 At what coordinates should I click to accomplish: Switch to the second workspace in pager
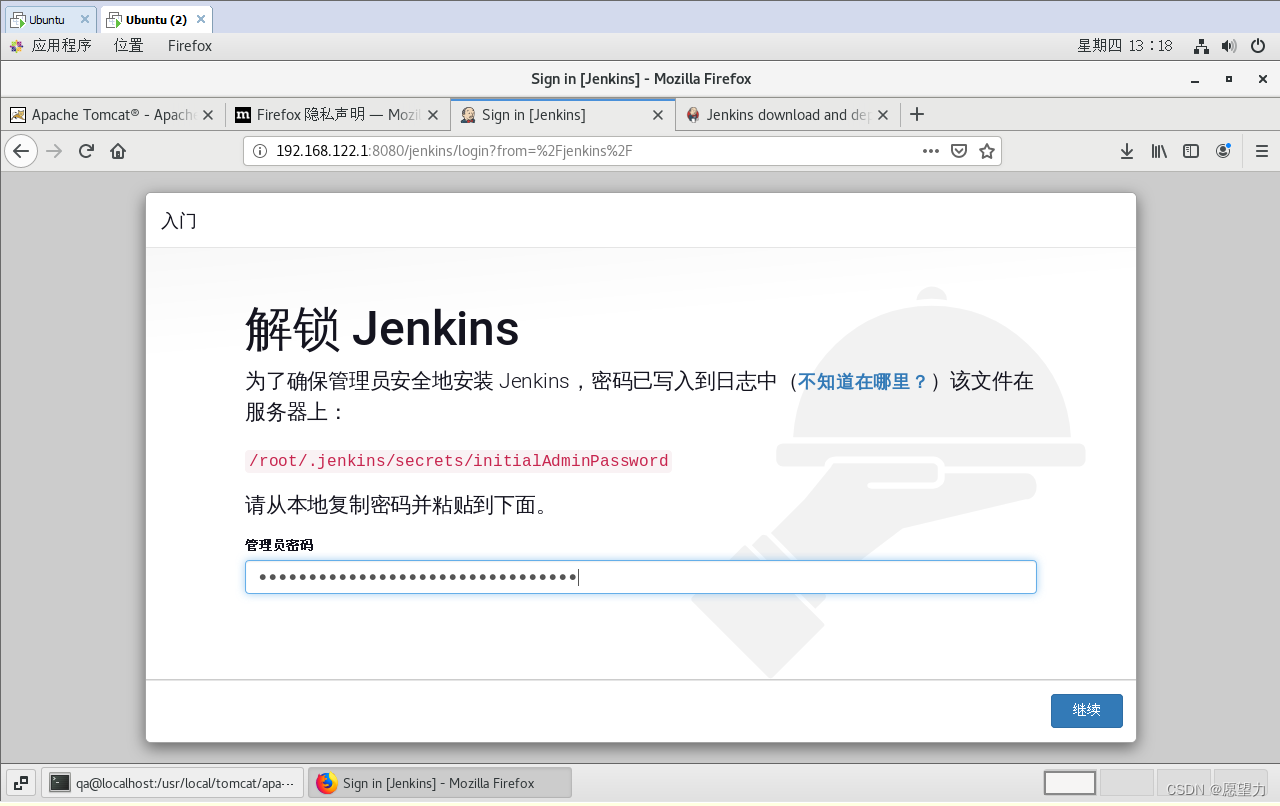coord(1126,783)
